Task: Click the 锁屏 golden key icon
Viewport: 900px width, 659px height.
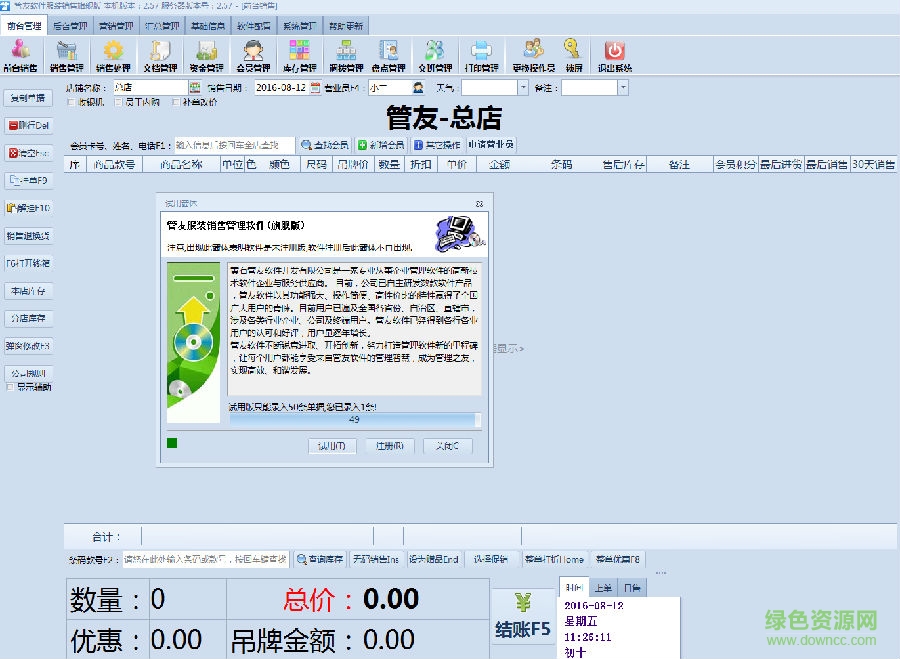Action: 573,55
